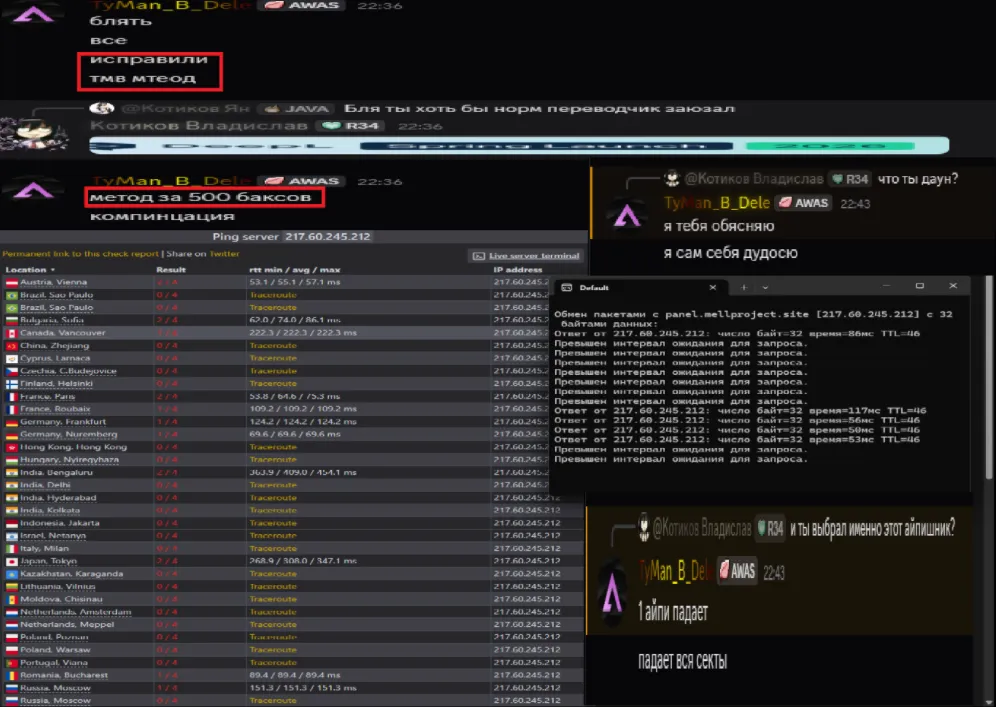
Task: Click the Austria flag icon in Vienna row
Action: [11, 282]
